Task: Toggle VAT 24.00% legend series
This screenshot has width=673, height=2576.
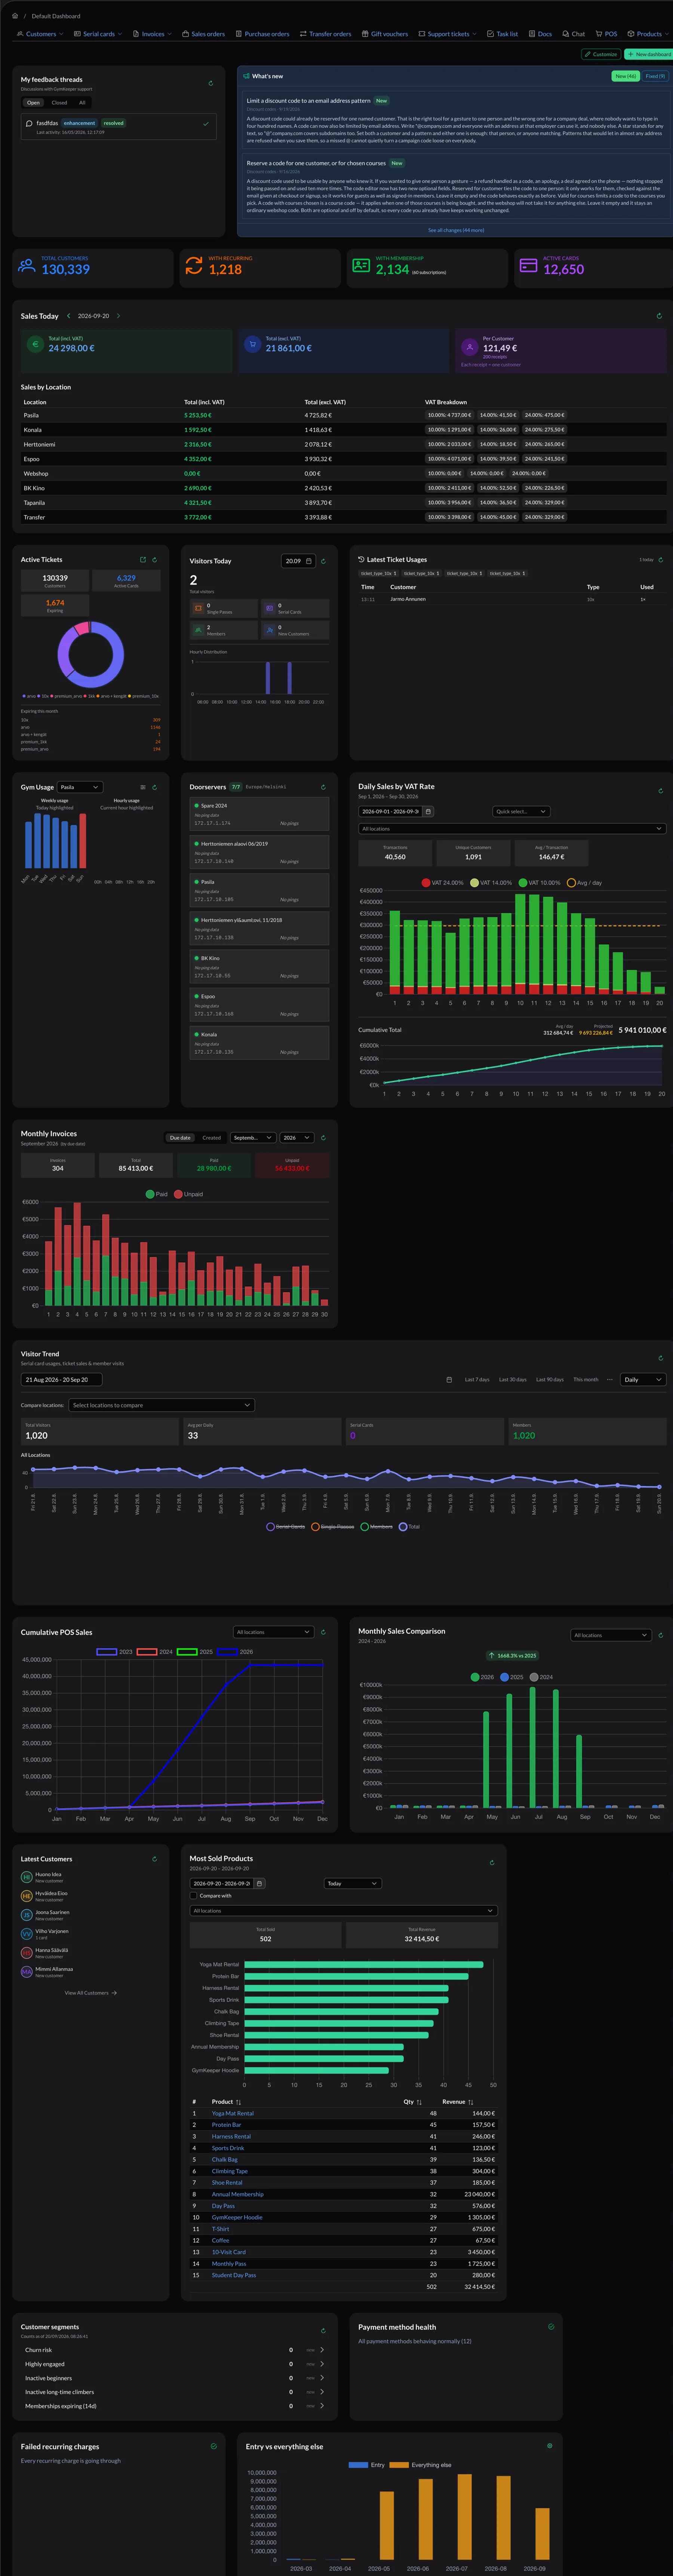Action: pyautogui.click(x=443, y=883)
